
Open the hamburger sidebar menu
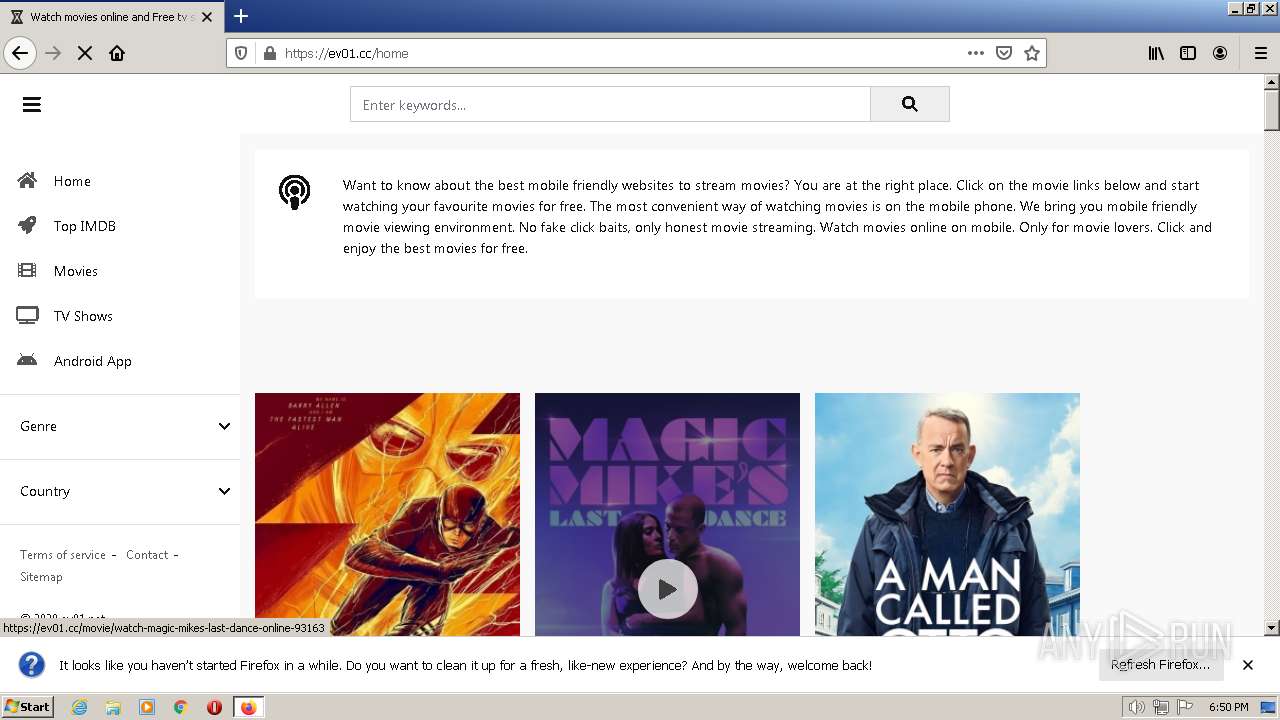point(32,104)
